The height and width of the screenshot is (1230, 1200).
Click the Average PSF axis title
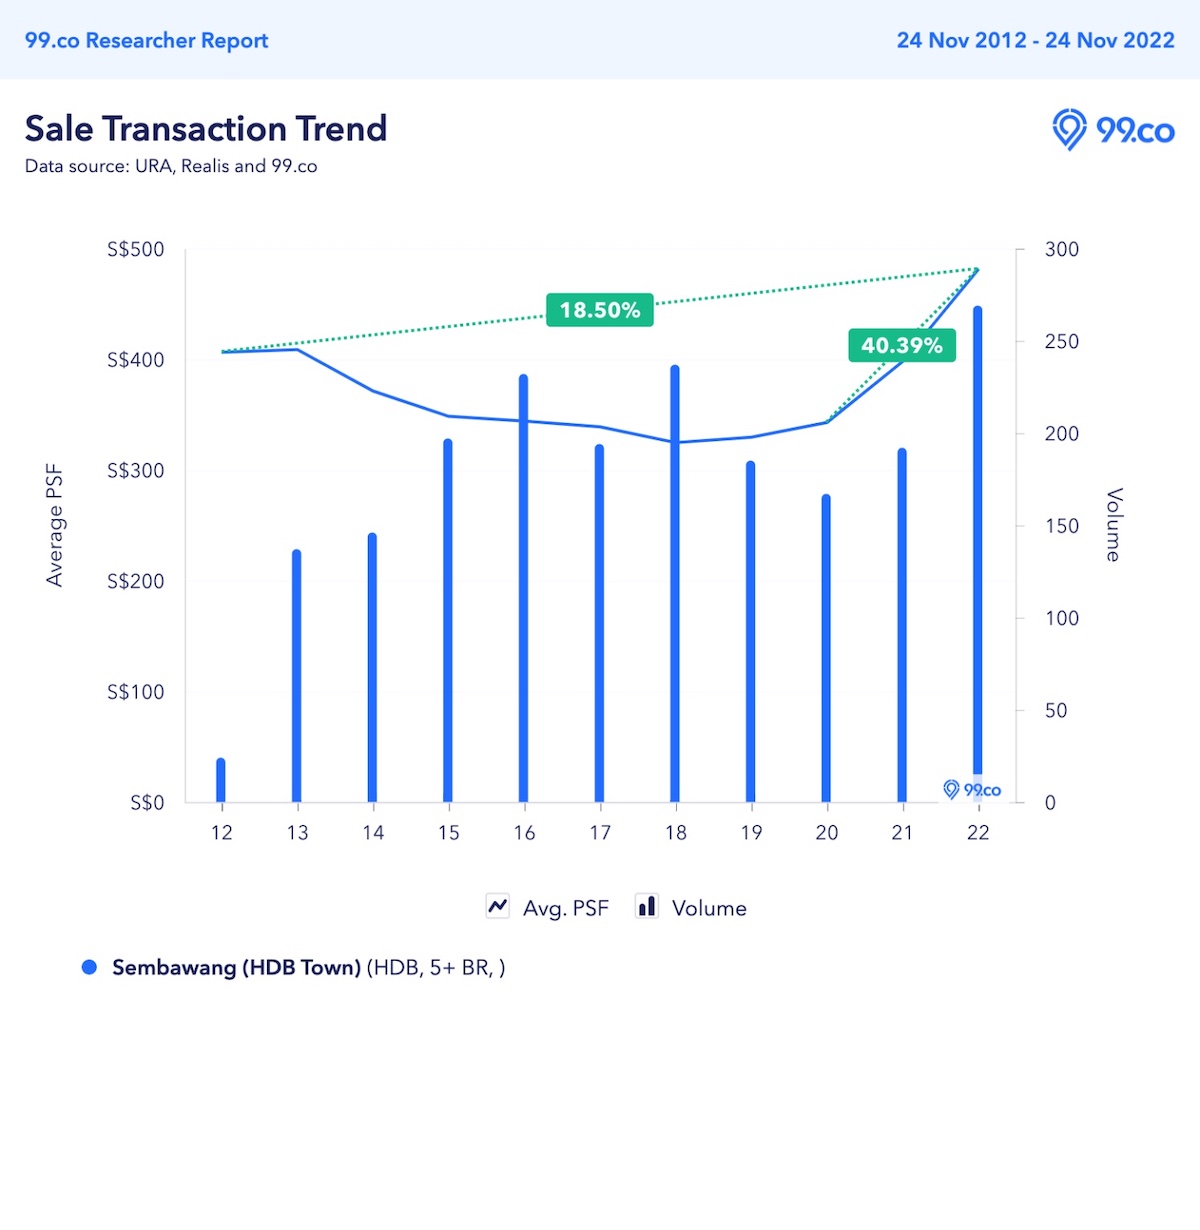click(55, 525)
